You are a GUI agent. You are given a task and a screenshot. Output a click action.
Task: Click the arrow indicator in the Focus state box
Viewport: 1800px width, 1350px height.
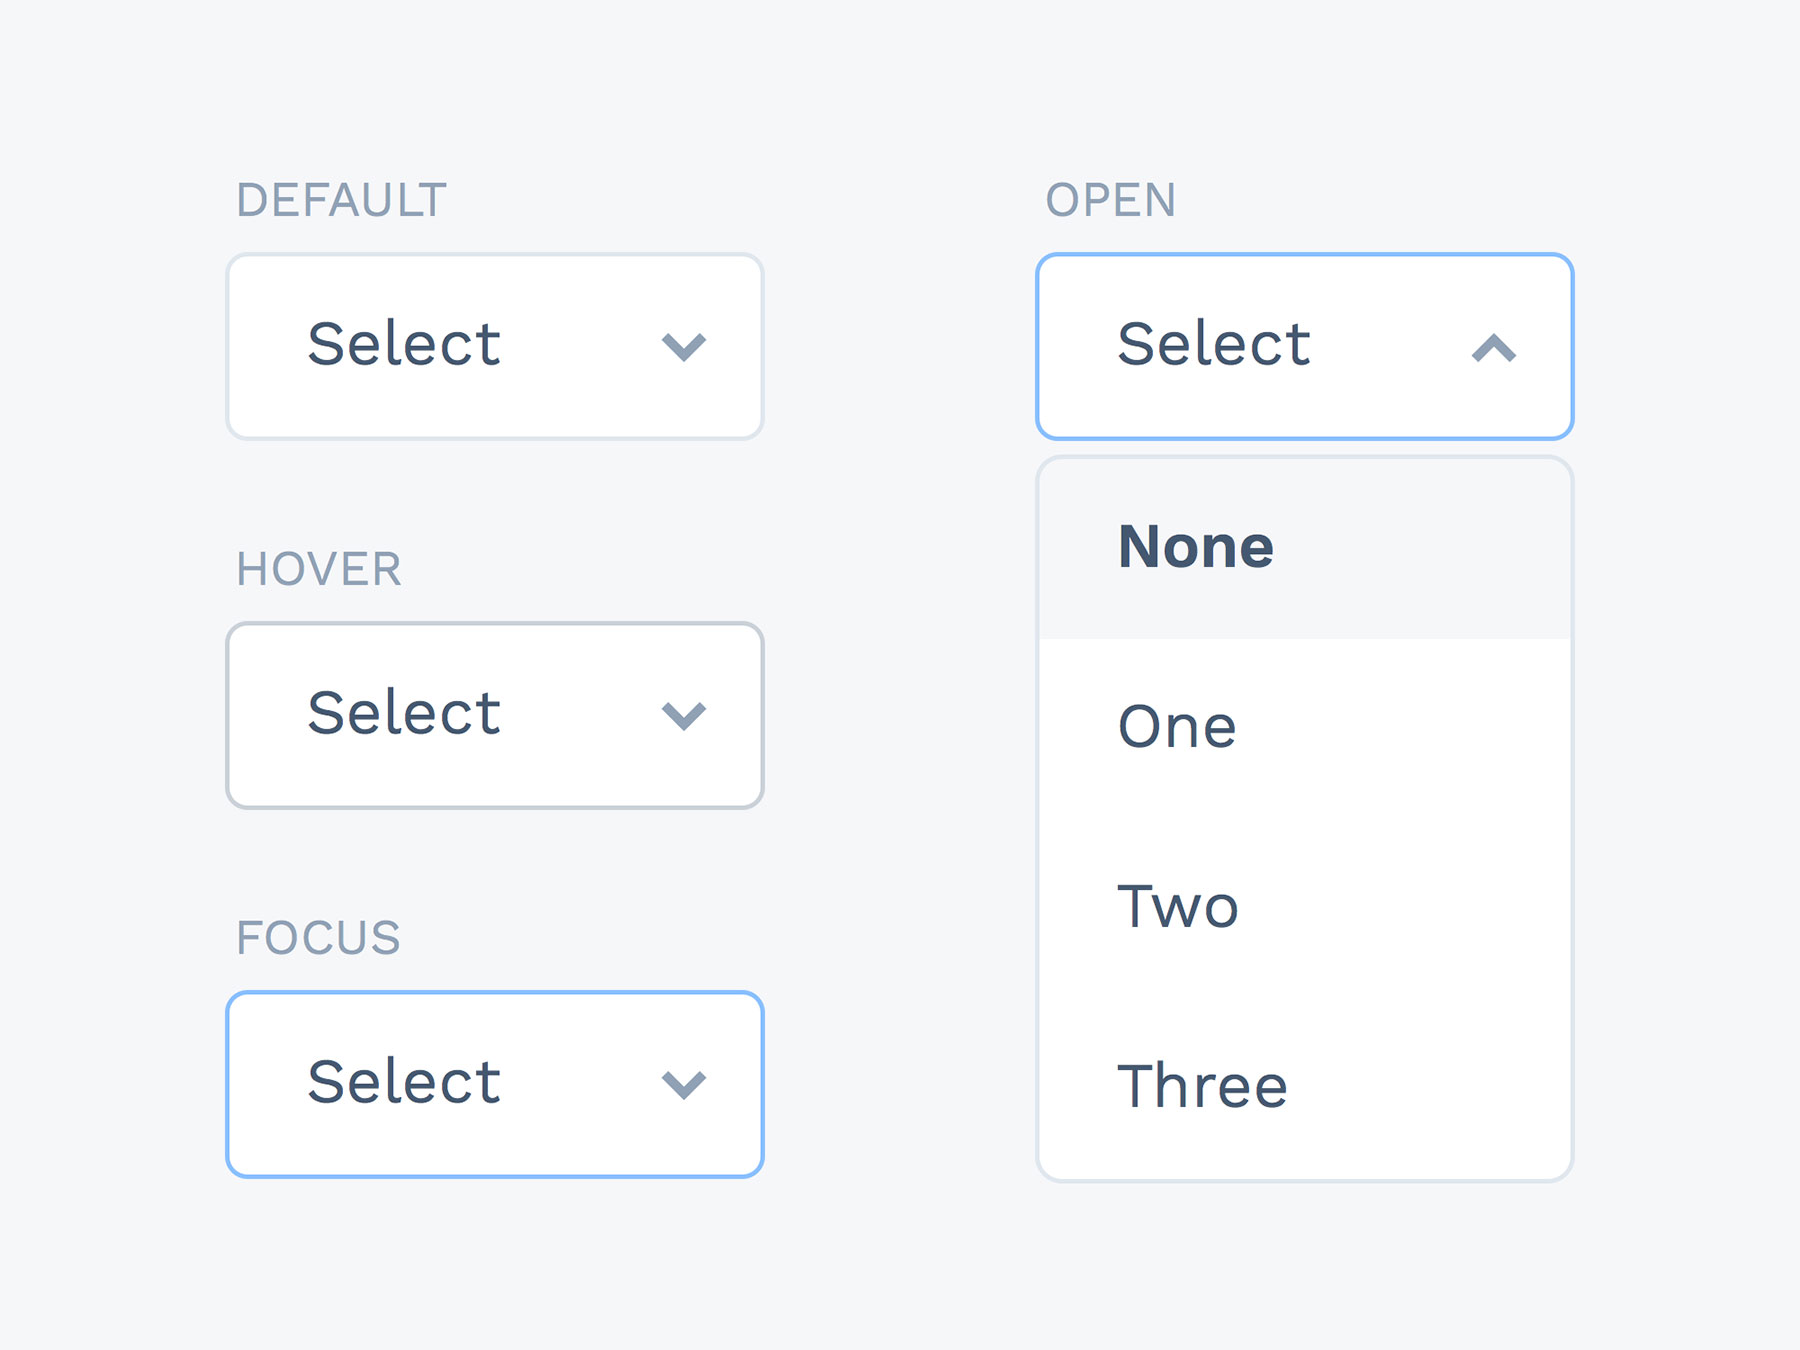[x=685, y=1082]
